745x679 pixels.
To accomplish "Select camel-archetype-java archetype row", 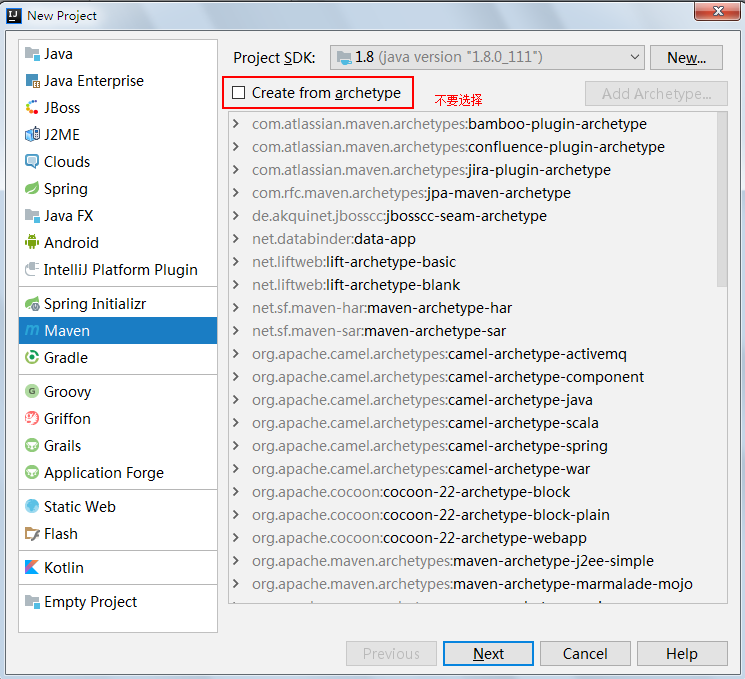I will (x=478, y=400).
